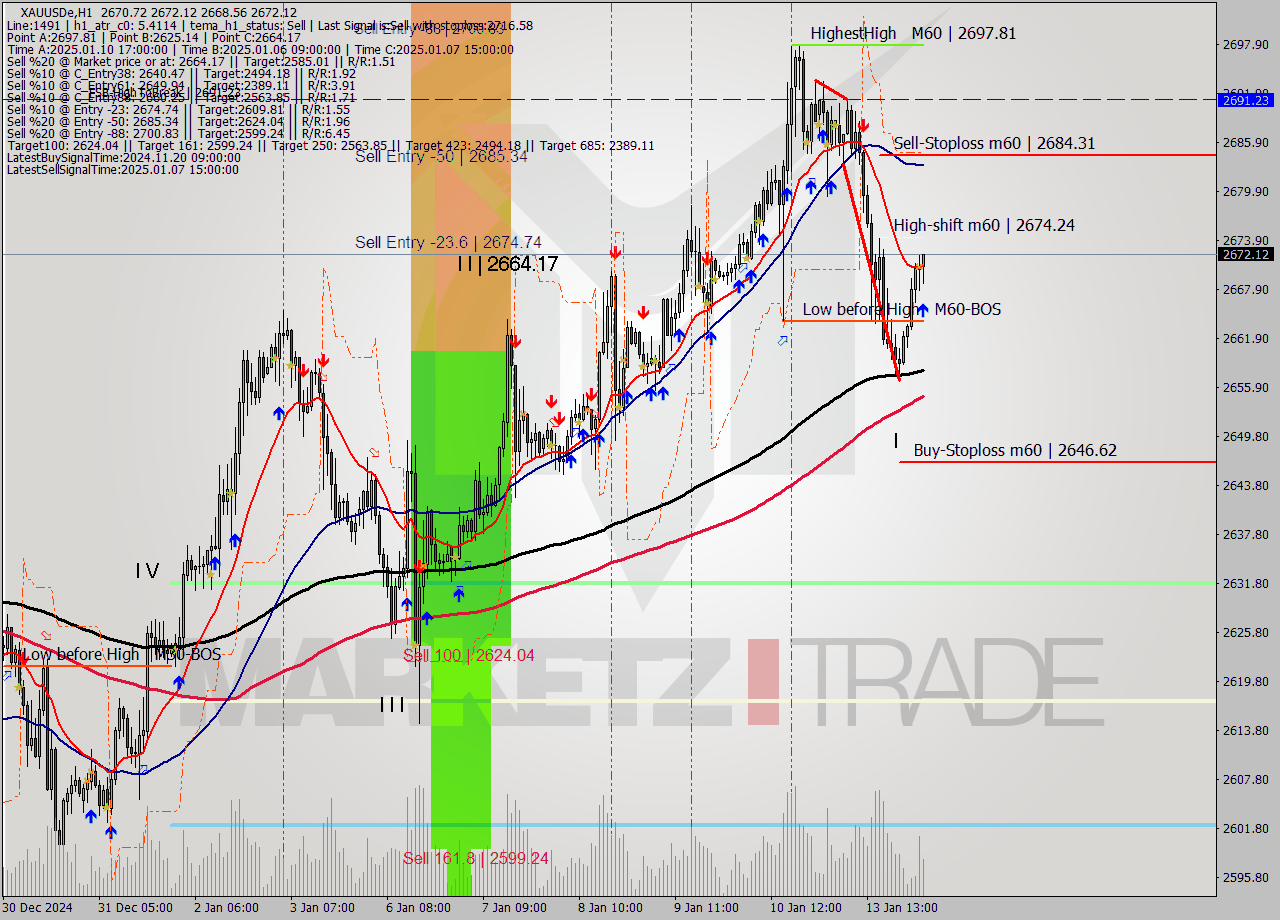Select the 2613.80 price axis value

(x=1245, y=730)
